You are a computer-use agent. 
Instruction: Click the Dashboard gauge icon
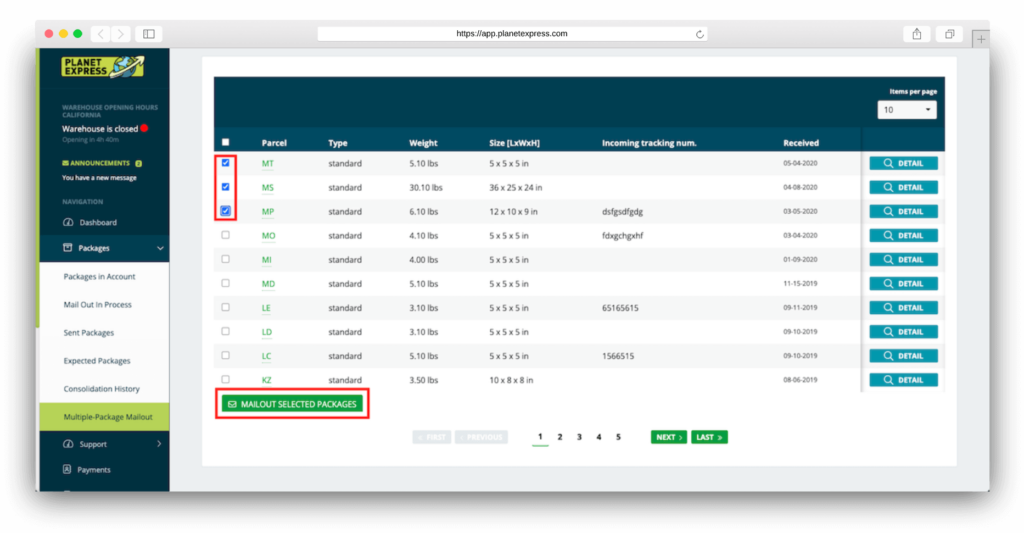pos(68,222)
